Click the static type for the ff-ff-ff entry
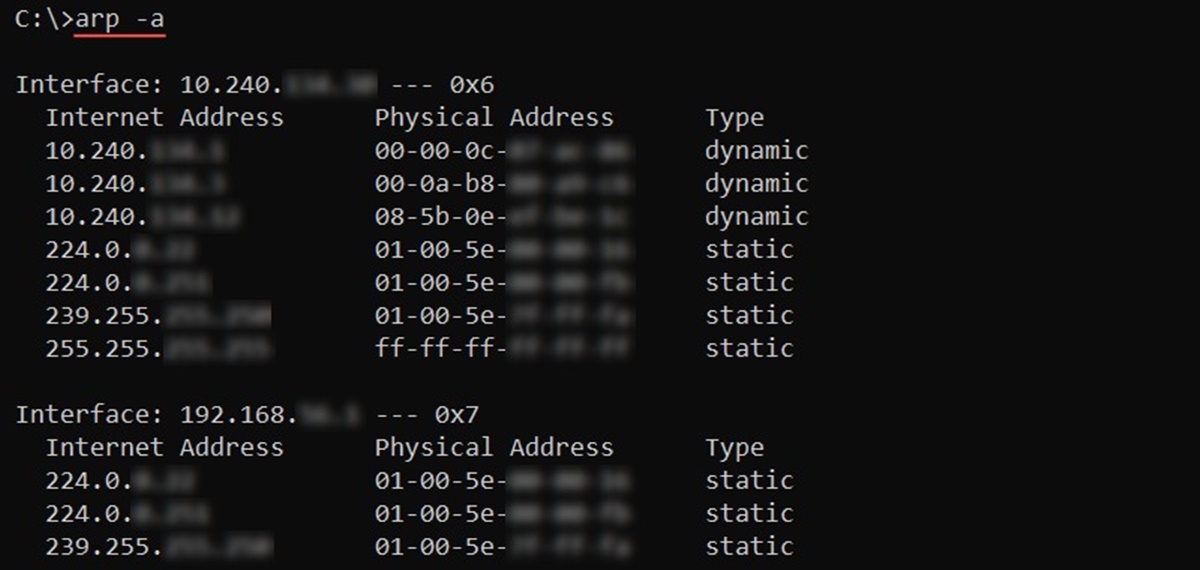 (749, 349)
